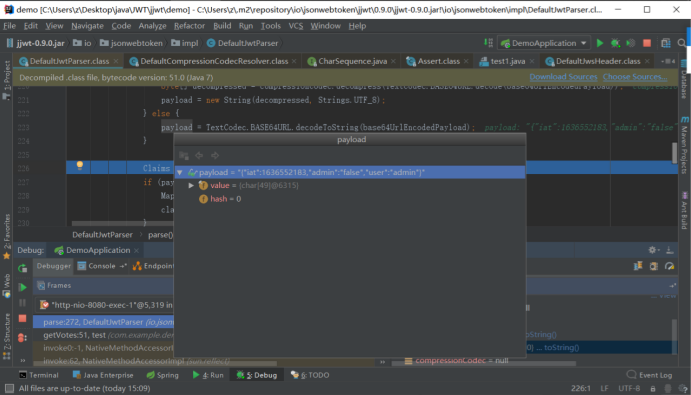Select getVotes:51, test stack frame
This screenshot has width=691, height=395.
pos(104,335)
